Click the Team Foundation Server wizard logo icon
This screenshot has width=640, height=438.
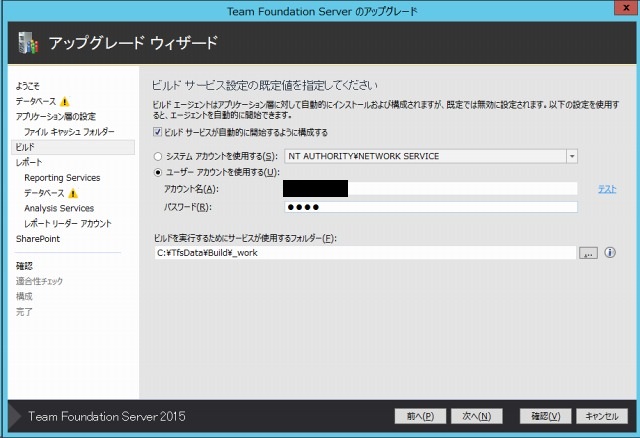point(28,43)
